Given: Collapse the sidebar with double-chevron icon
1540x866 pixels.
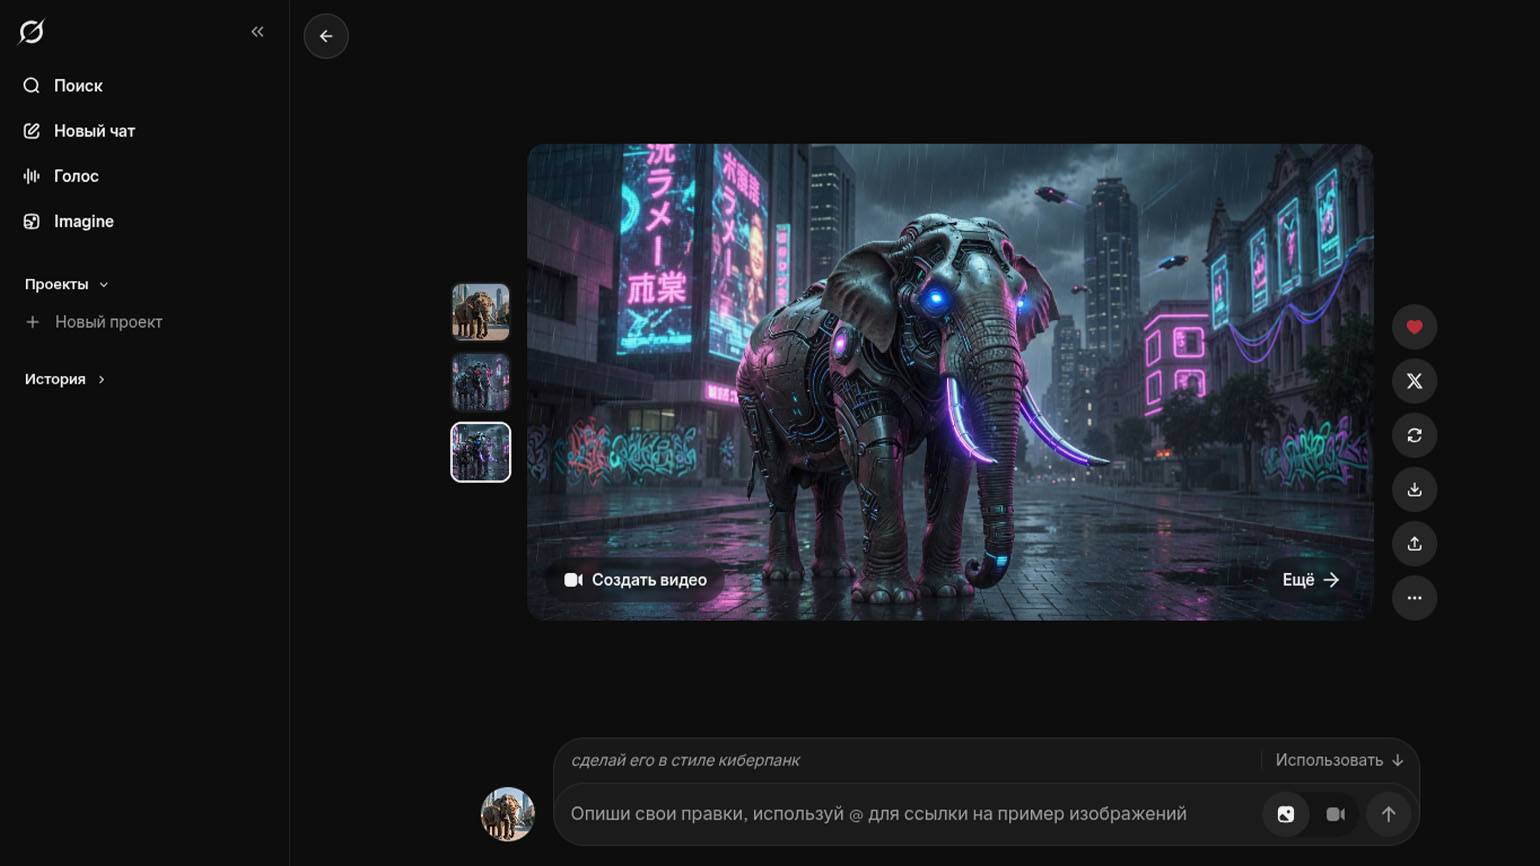Looking at the screenshot, I should pyautogui.click(x=257, y=32).
